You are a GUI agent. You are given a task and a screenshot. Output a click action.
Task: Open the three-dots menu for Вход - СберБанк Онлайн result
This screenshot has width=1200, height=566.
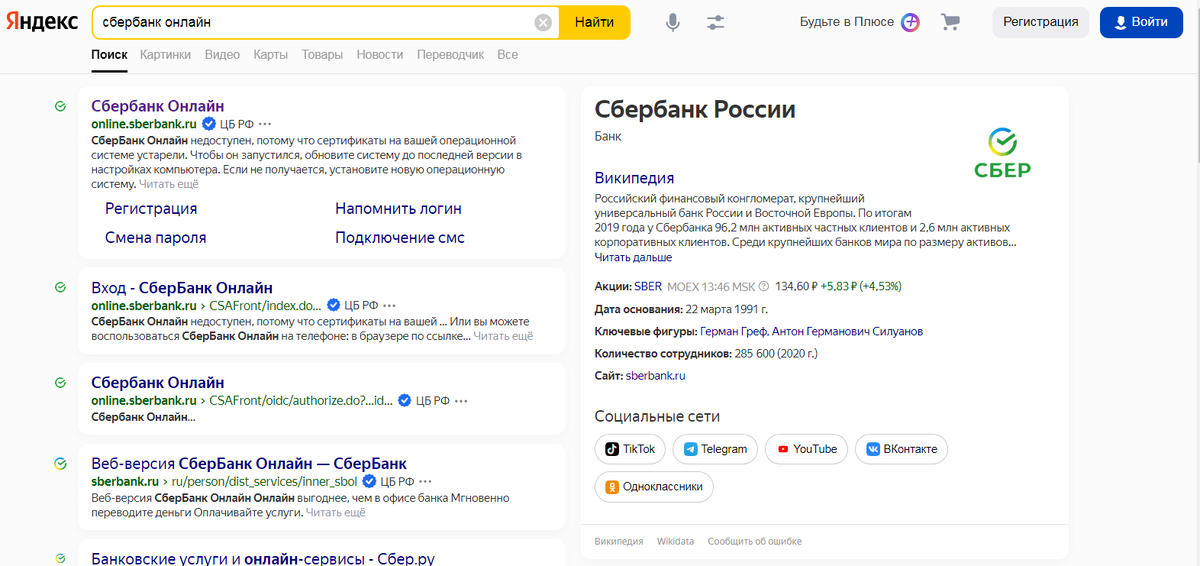(x=389, y=306)
